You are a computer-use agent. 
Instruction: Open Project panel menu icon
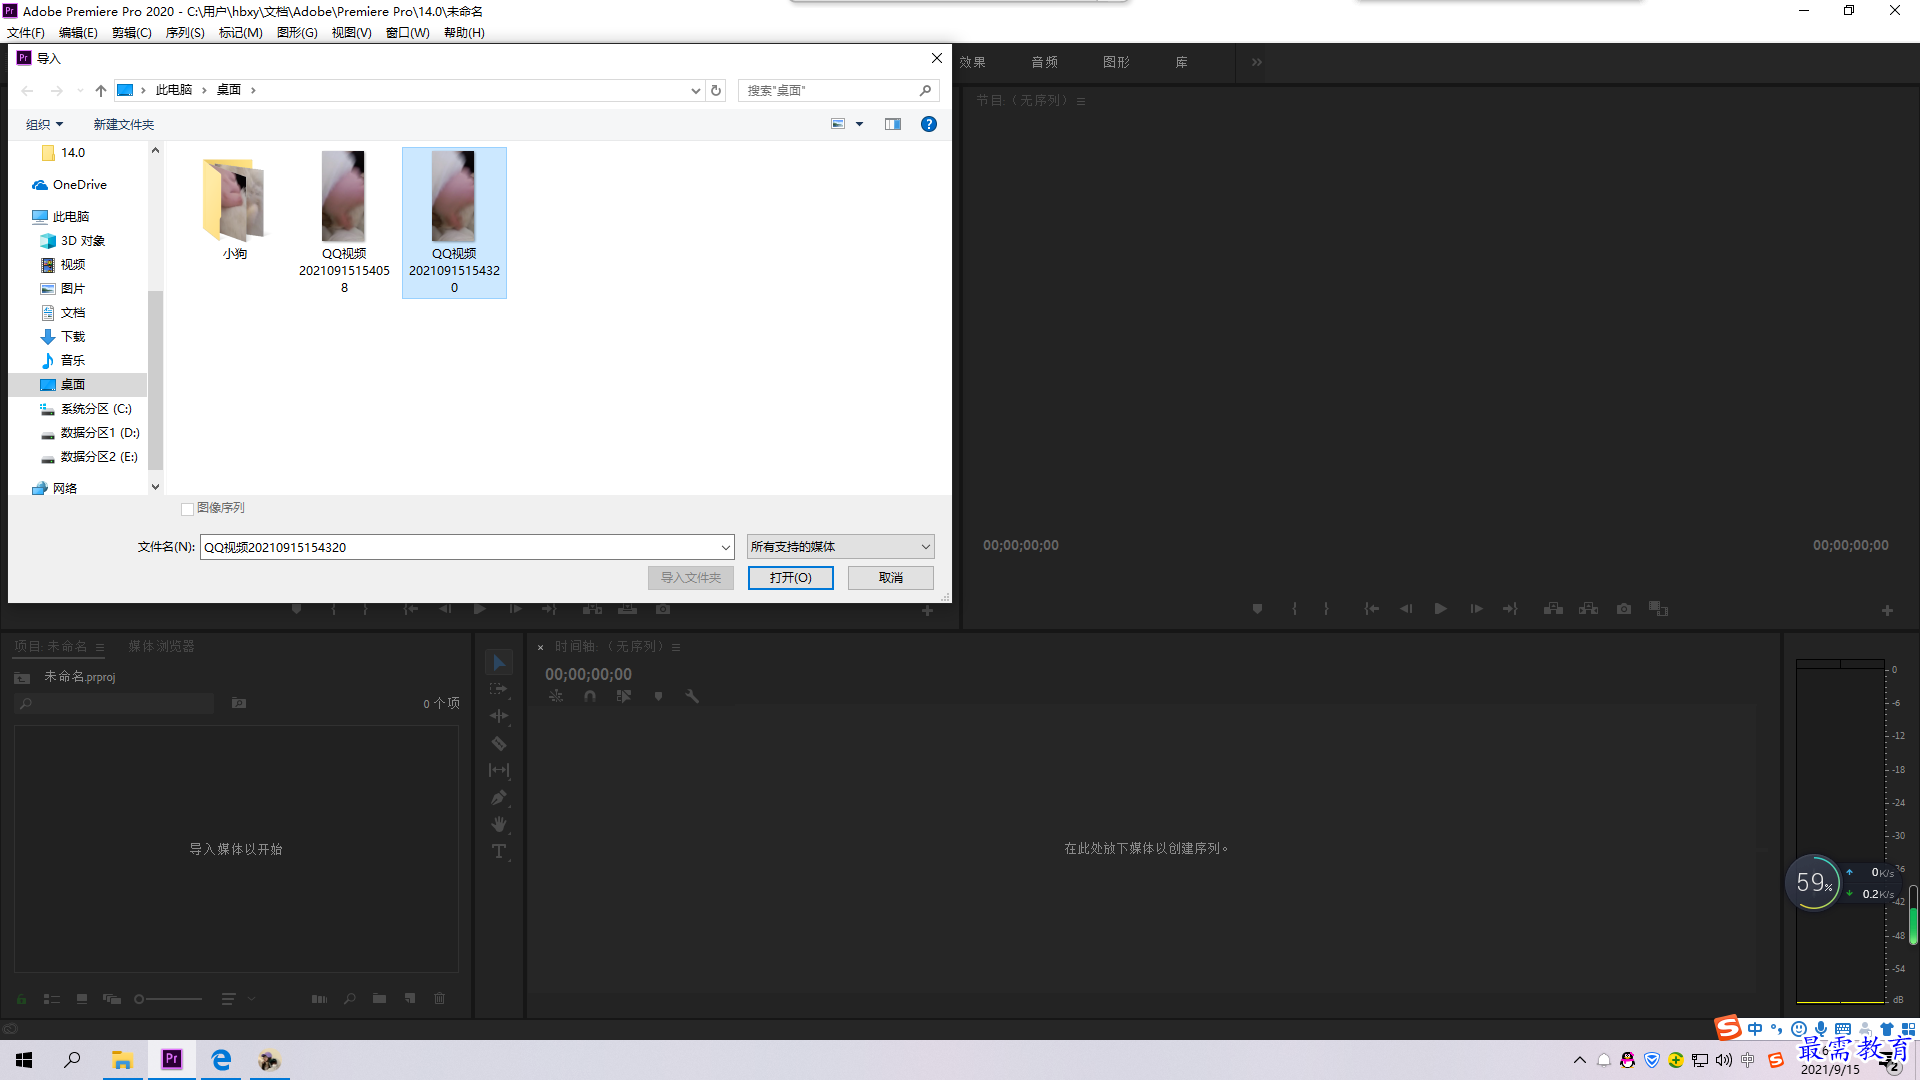click(x=100, y=648)
